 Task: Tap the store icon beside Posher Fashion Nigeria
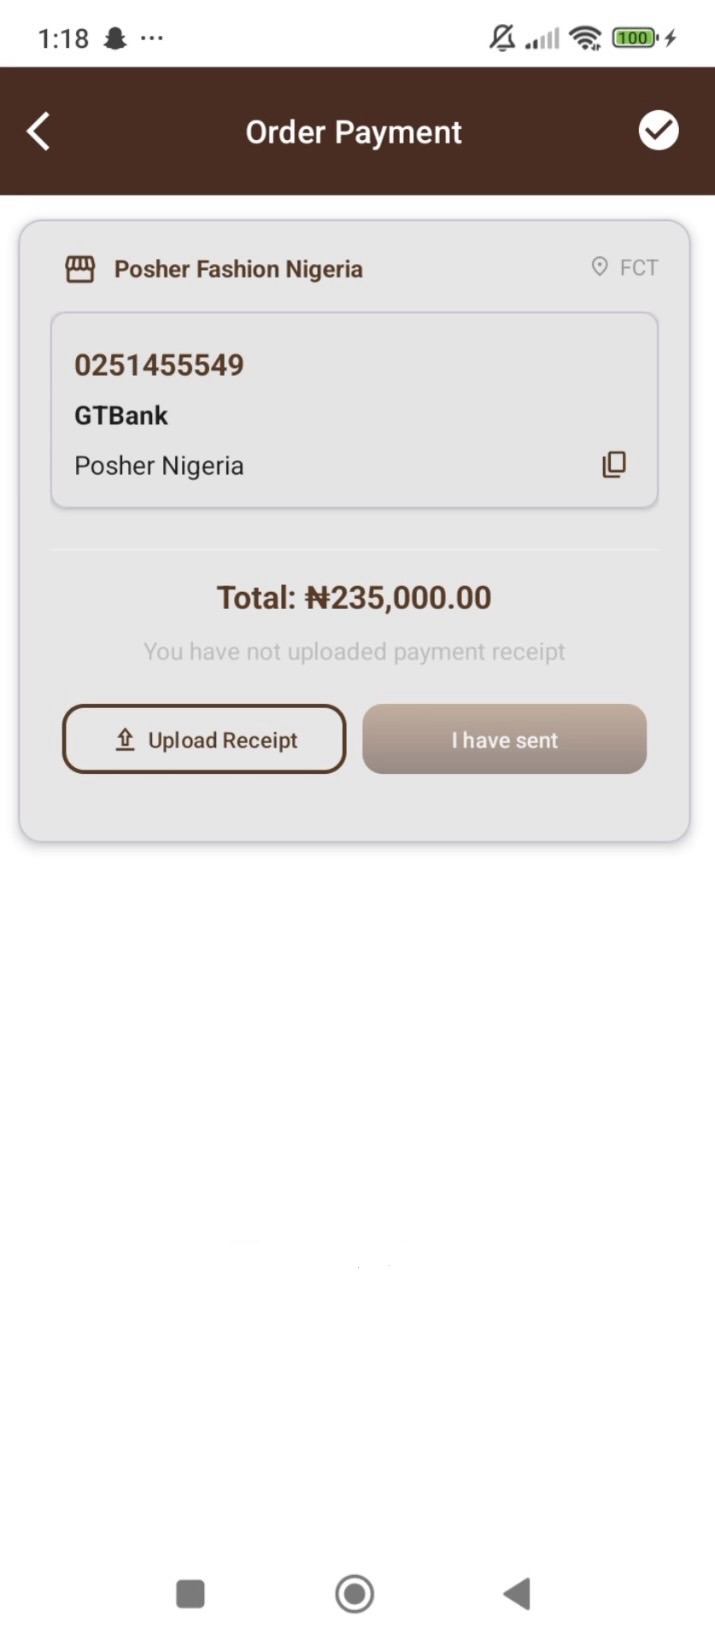point(80,269)
